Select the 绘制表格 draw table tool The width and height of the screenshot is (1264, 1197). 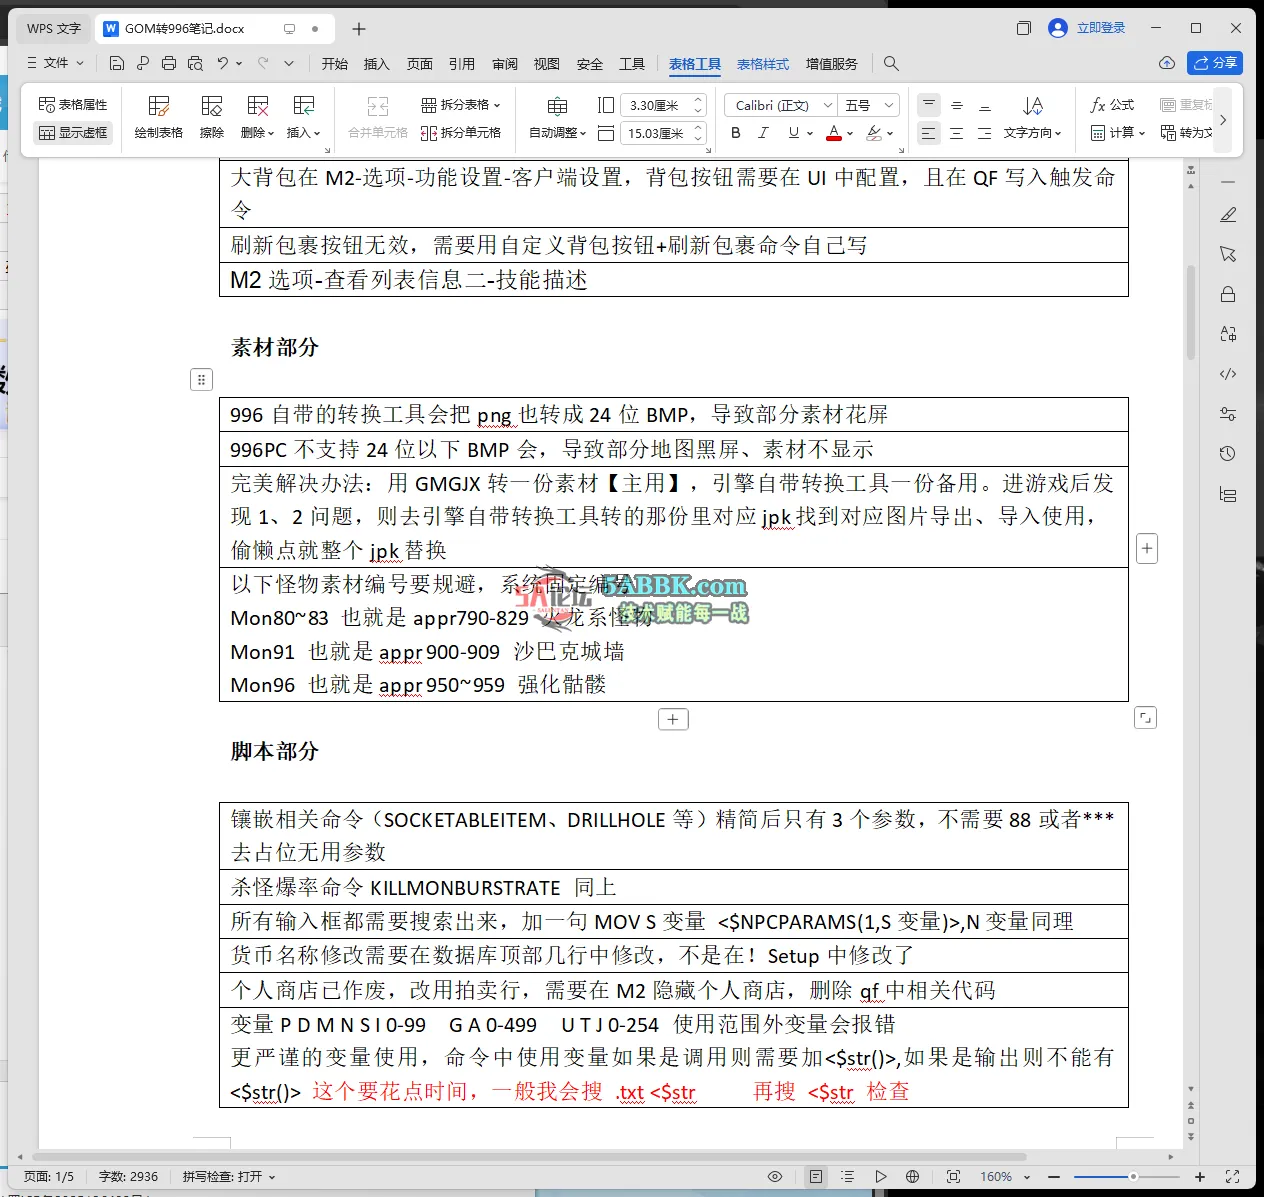(157, 116)
